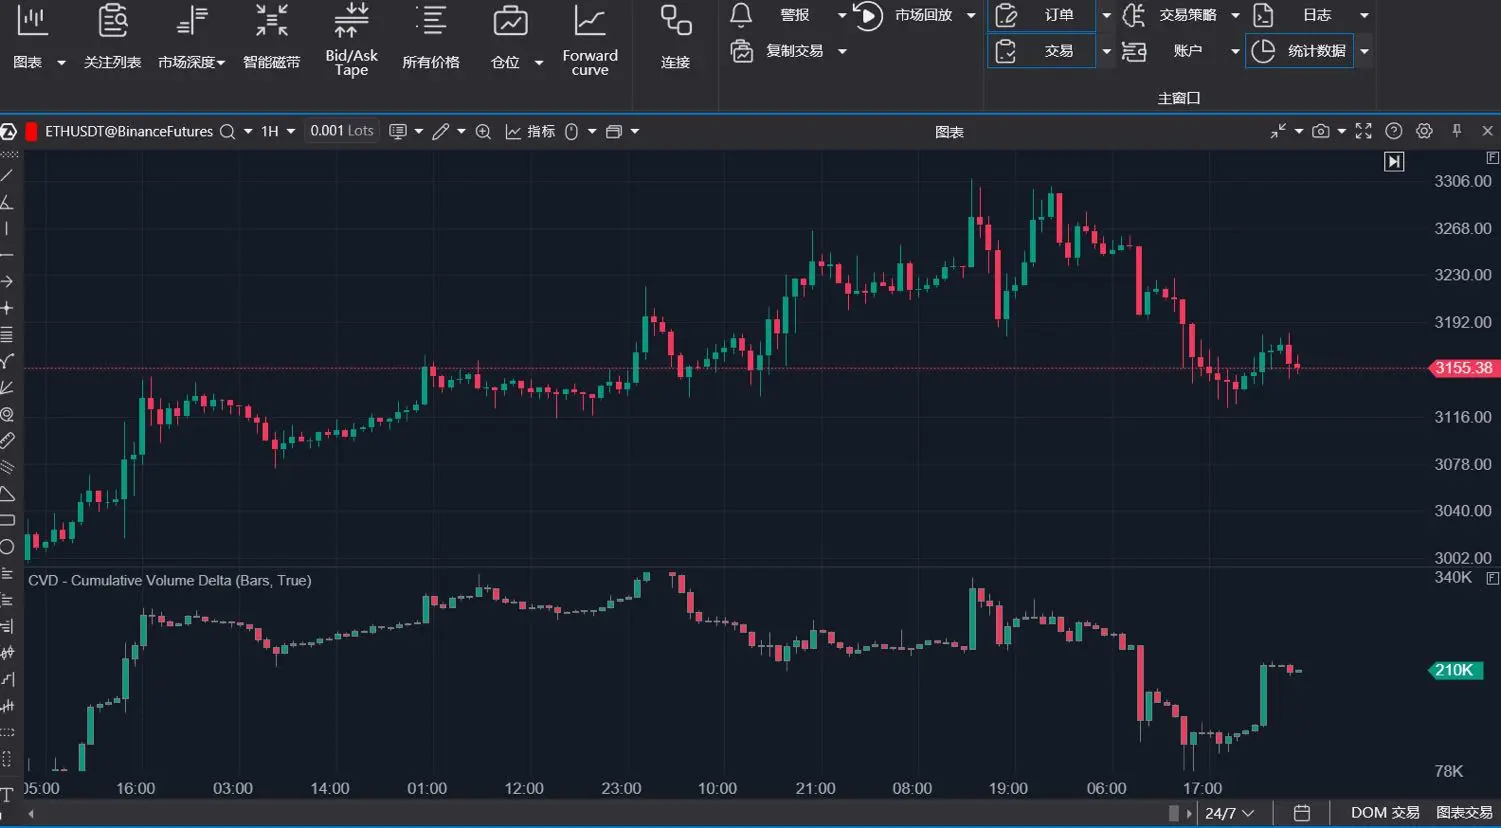Open the 图表 (Chart) panel

pos(29,38)
